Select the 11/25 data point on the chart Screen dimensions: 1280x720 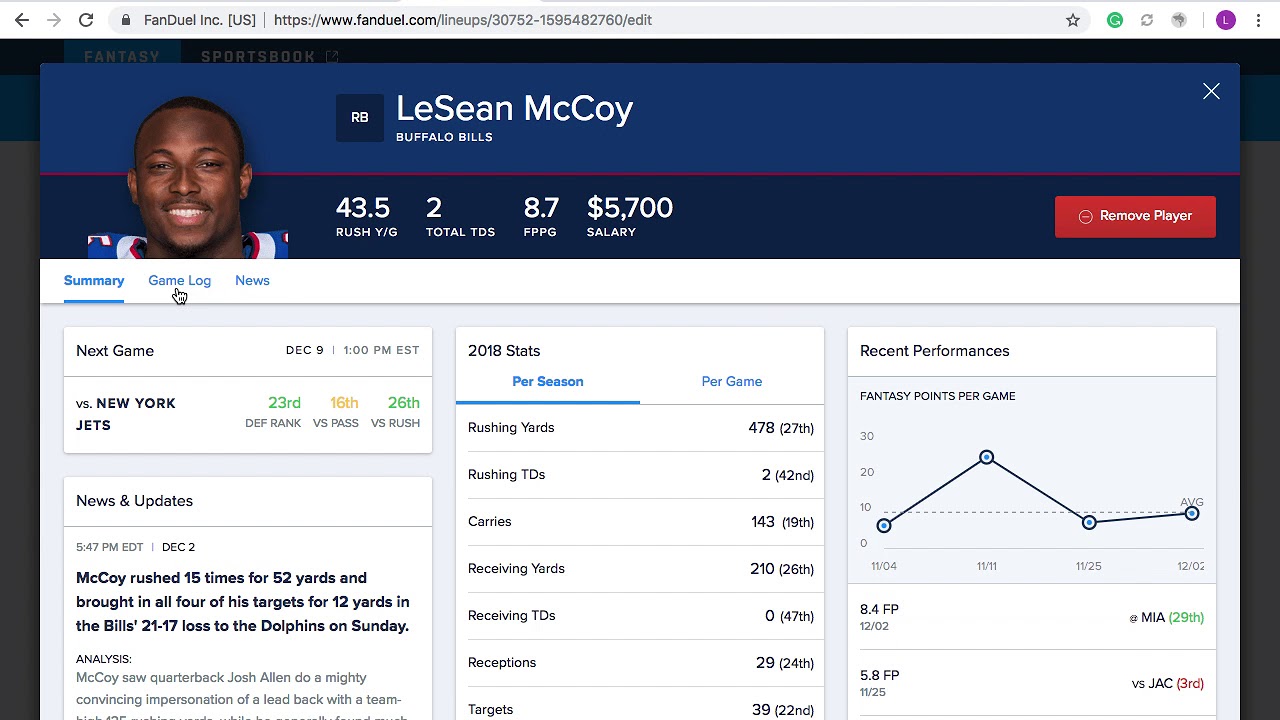[x=1089, y=522]
